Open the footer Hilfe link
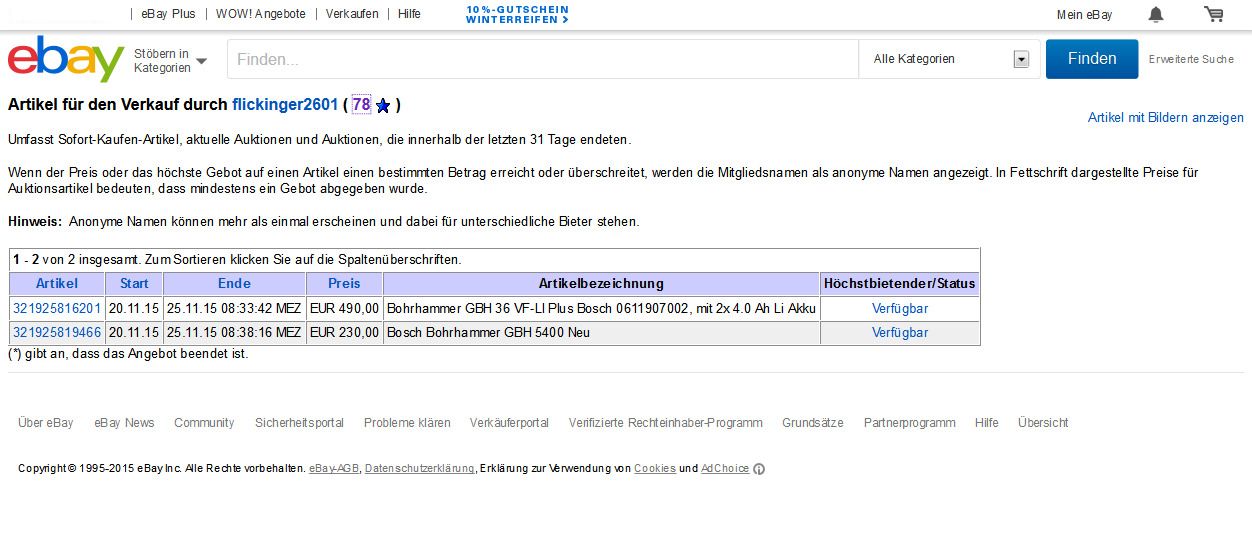Screen dimensions: 1252x539 point(987,423)
